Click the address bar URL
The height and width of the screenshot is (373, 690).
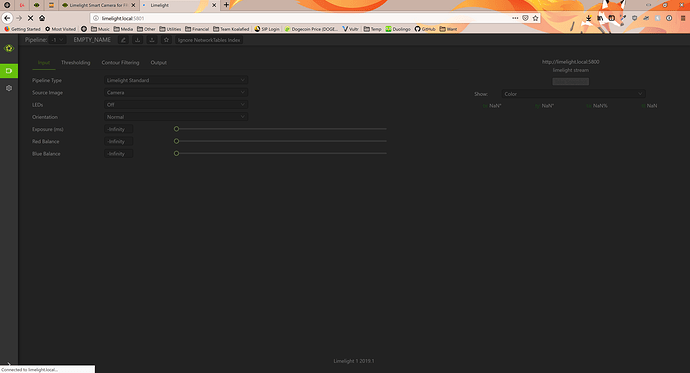123,18
